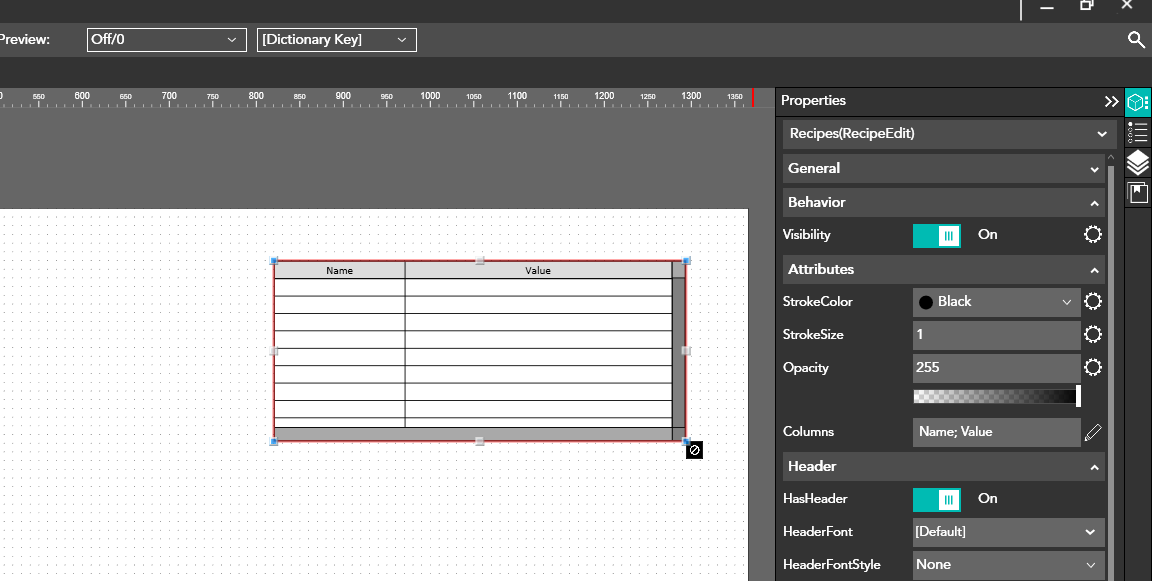Toggle the HasHeader switch
This screenshot has width=1152, height=581.
click(937, 499)
